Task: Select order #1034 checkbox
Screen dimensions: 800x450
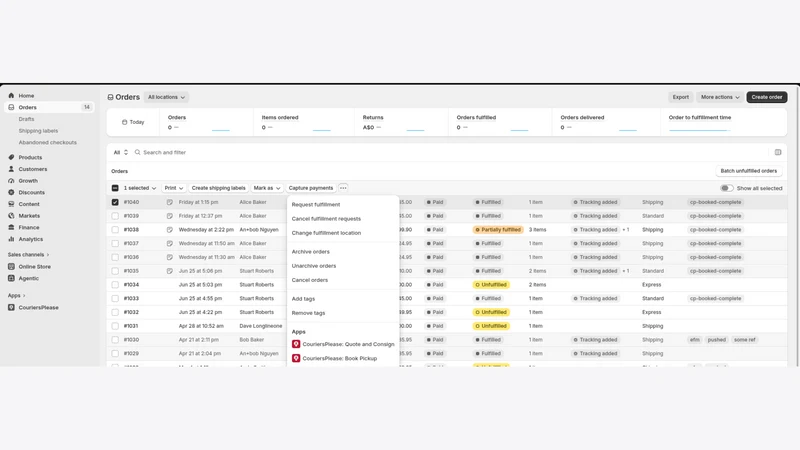Action: [x=115, y=285]
